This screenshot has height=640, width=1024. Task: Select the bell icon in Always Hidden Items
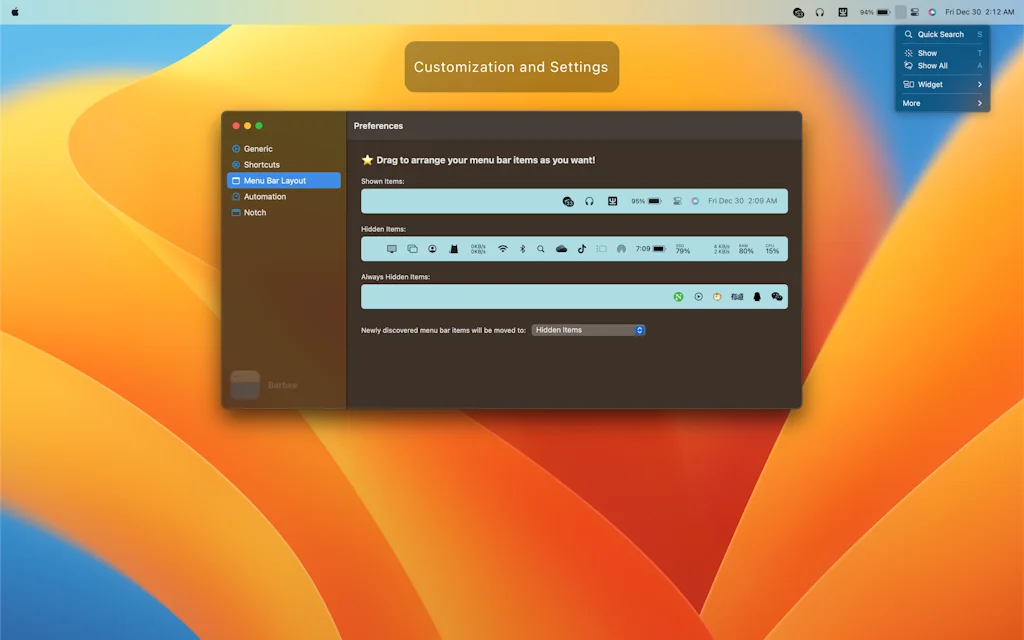tap(757, 296)
